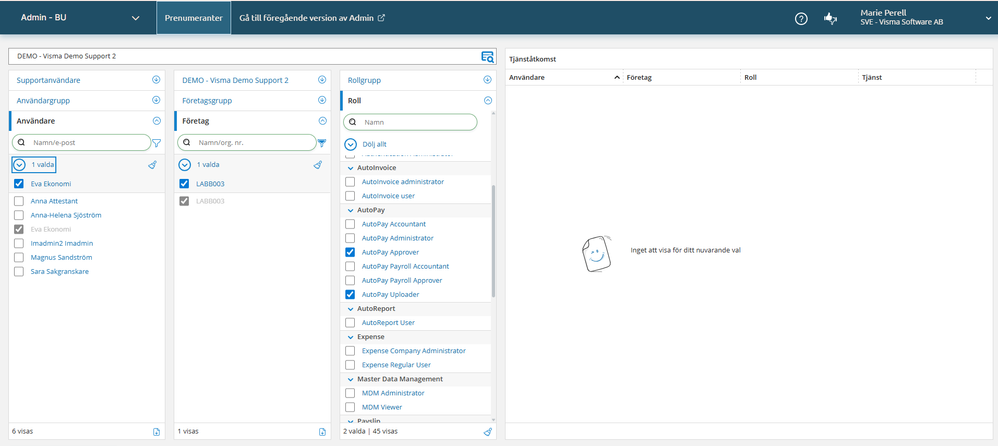Focus the Namn/e-post user search field

[81, 143]
